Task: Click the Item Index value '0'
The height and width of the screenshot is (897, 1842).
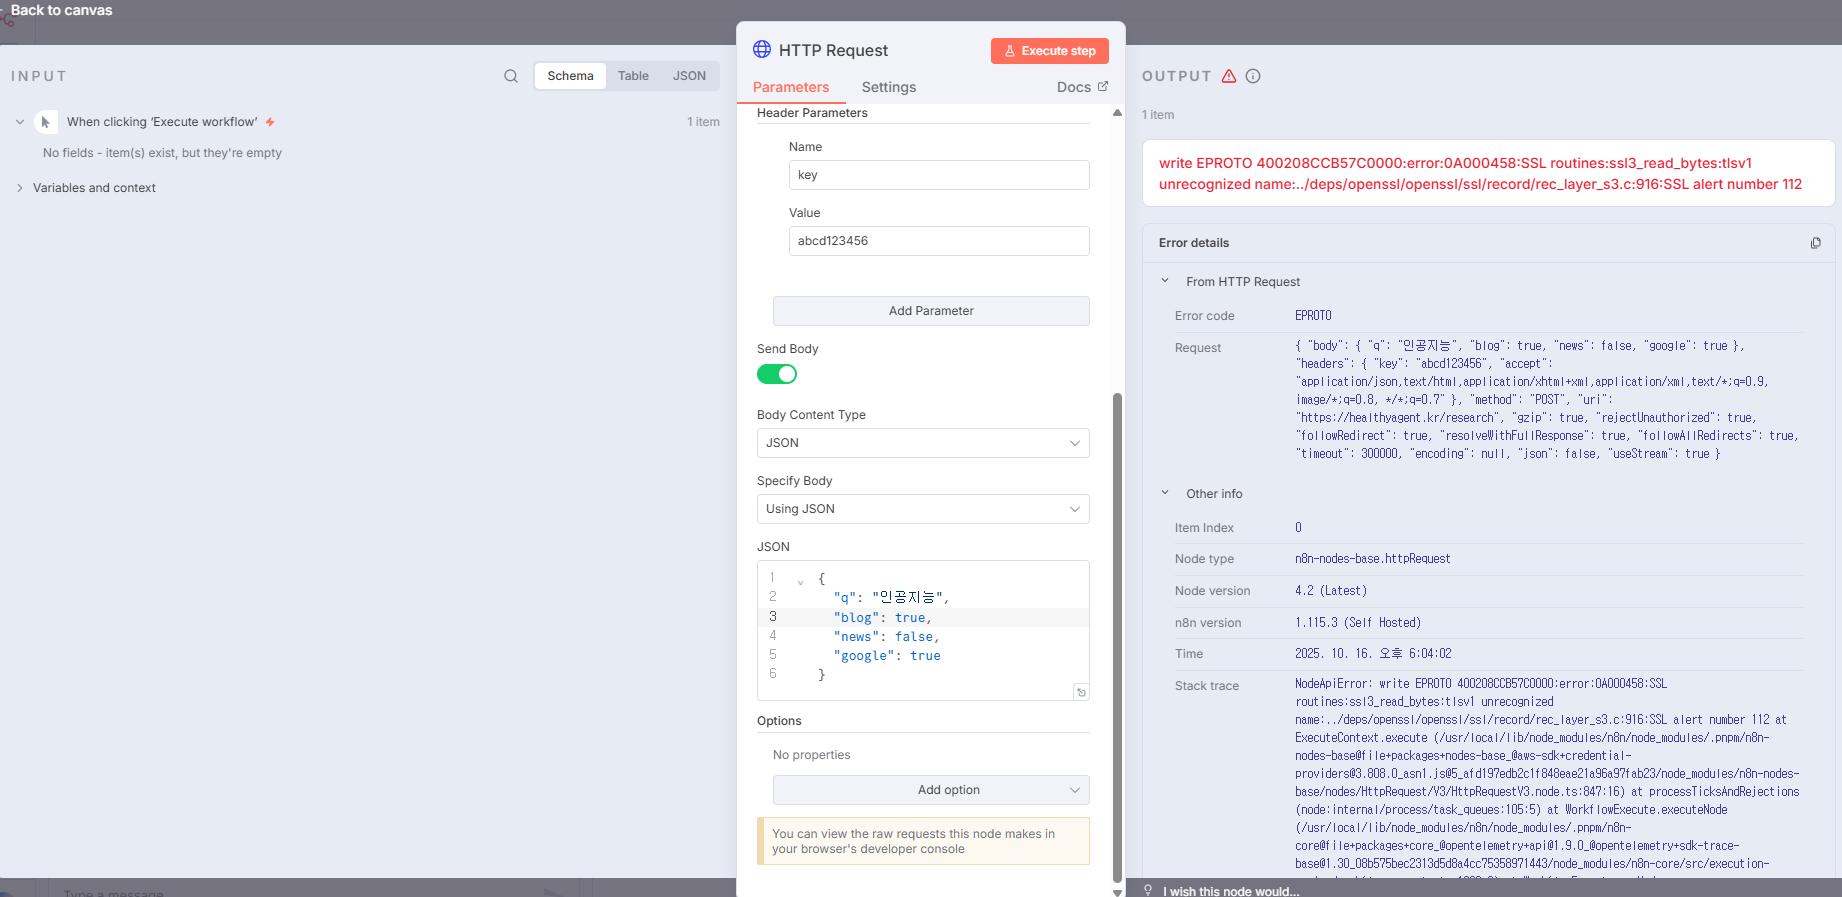Action: tap(1298, 528)
